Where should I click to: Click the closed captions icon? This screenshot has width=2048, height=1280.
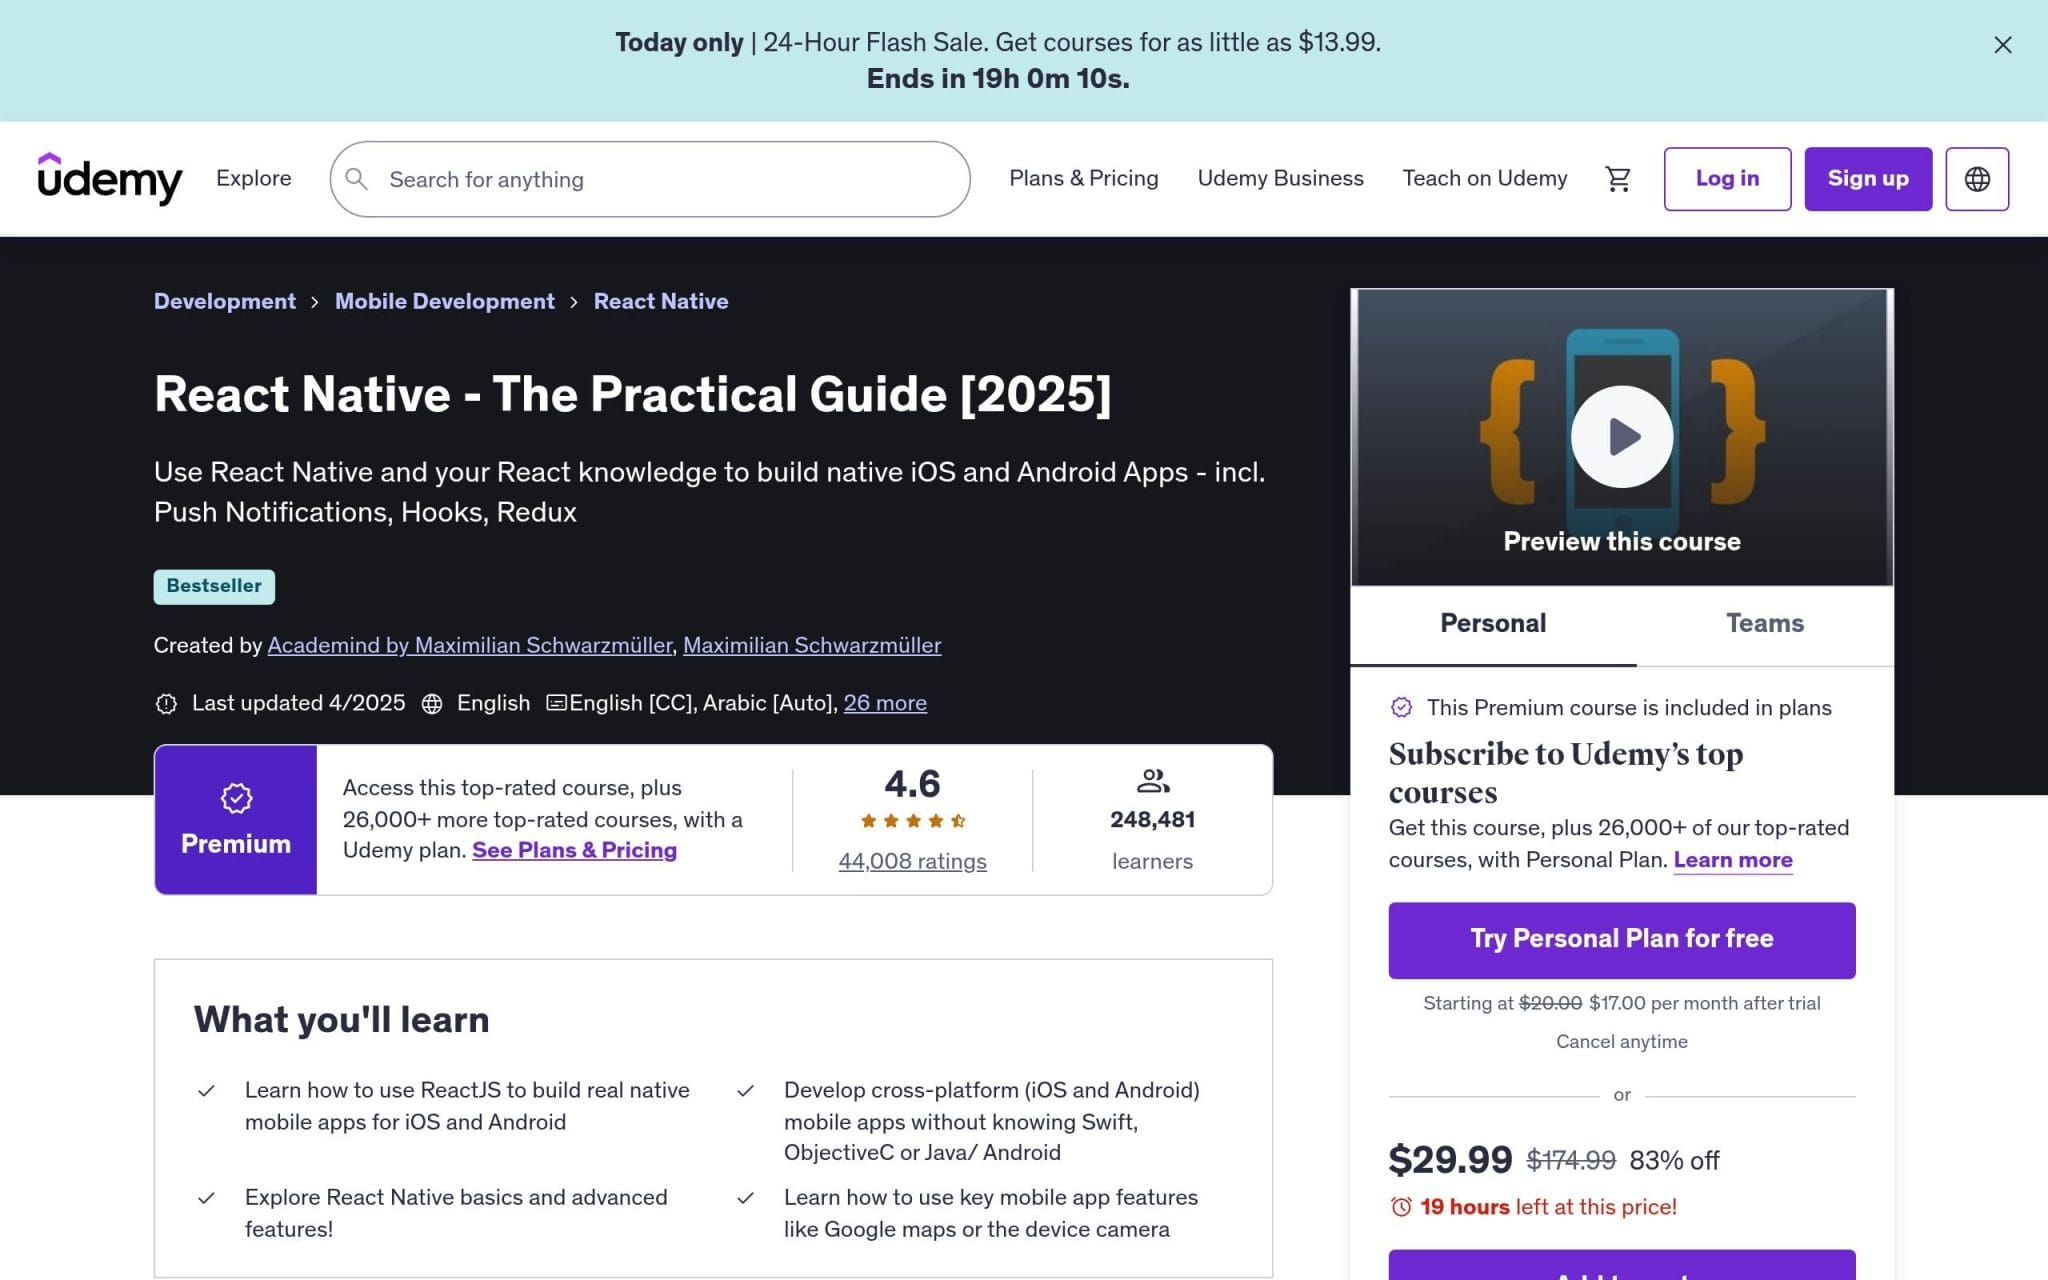(556, 703)
